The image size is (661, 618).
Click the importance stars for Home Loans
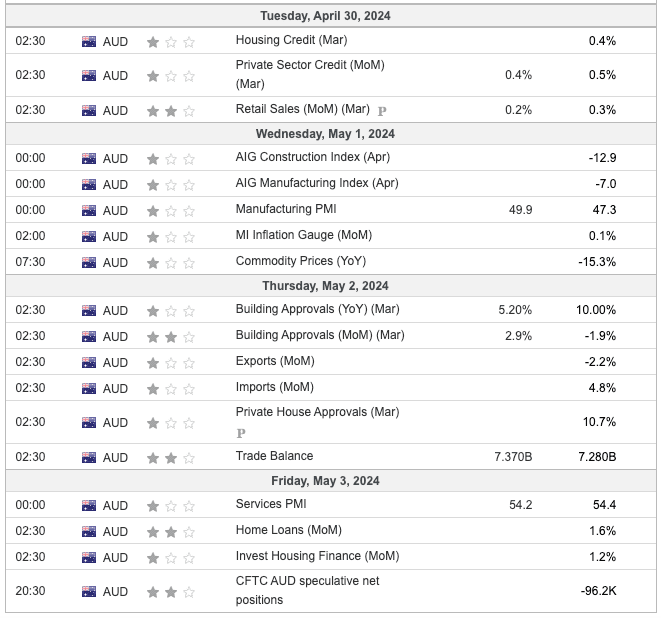tap(171, 531)
